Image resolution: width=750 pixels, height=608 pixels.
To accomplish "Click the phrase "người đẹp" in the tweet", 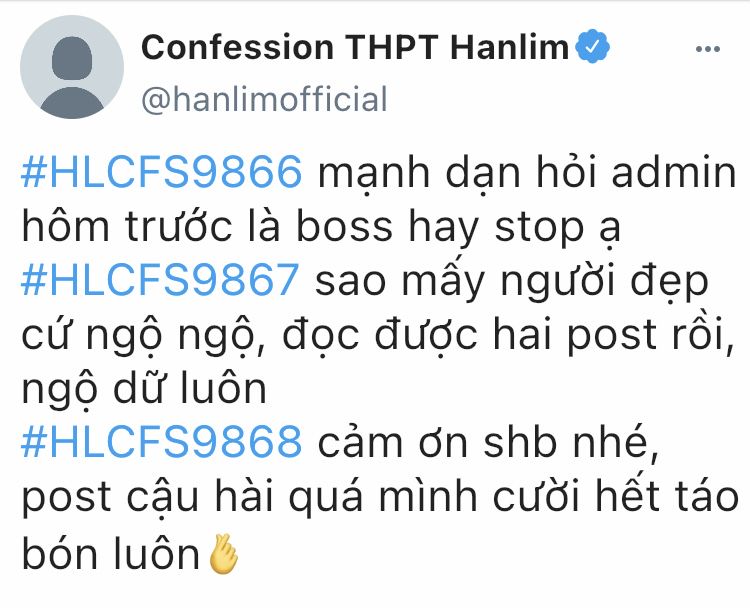I will coord(604,283).
